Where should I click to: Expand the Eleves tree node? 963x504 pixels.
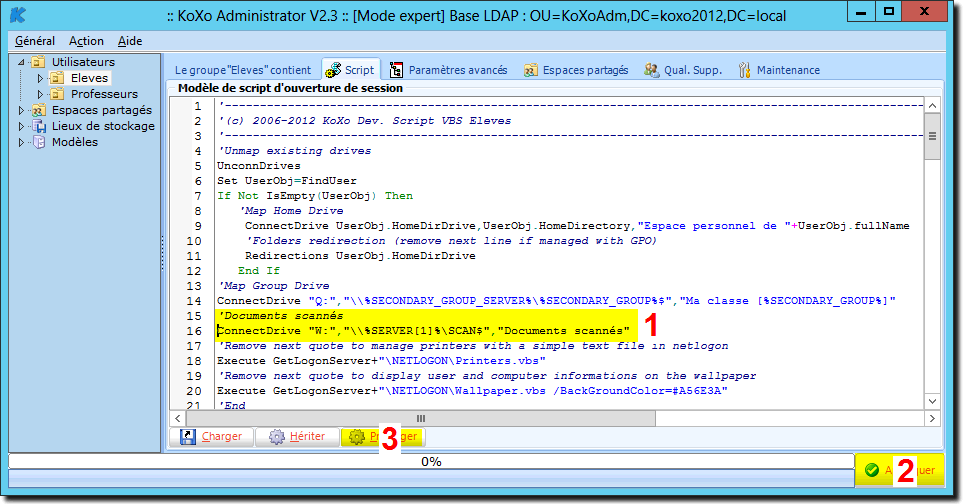[40, 78]
